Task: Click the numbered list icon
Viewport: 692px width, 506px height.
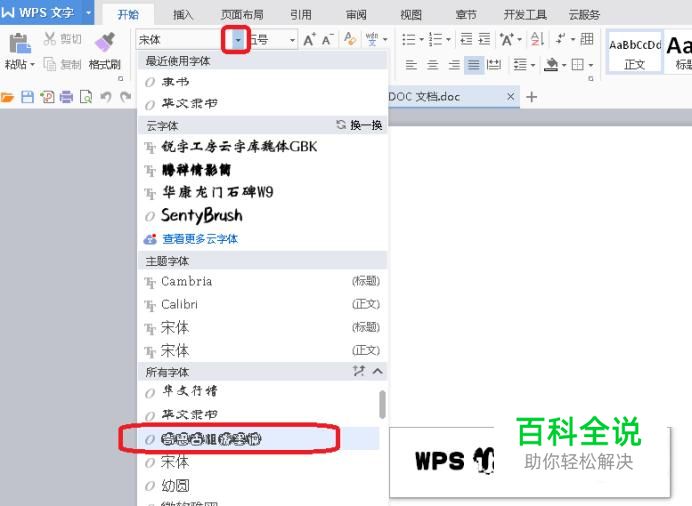Action: pos(435,39)
